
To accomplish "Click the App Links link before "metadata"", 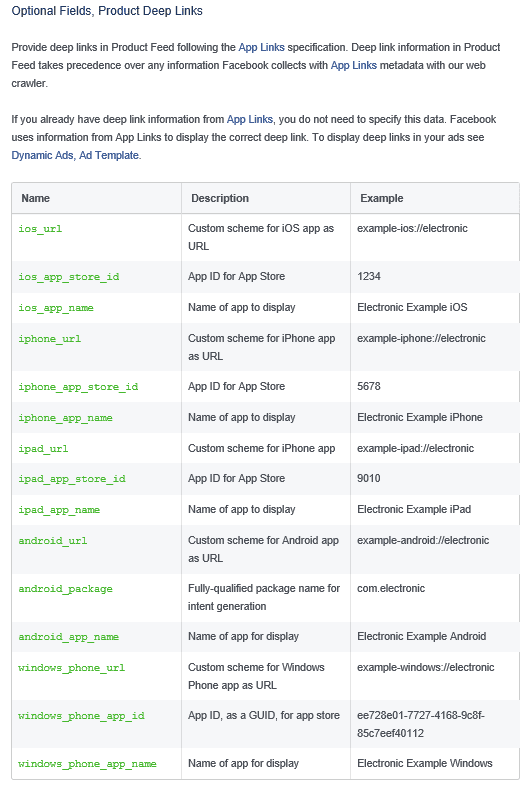I will (353, 65).
